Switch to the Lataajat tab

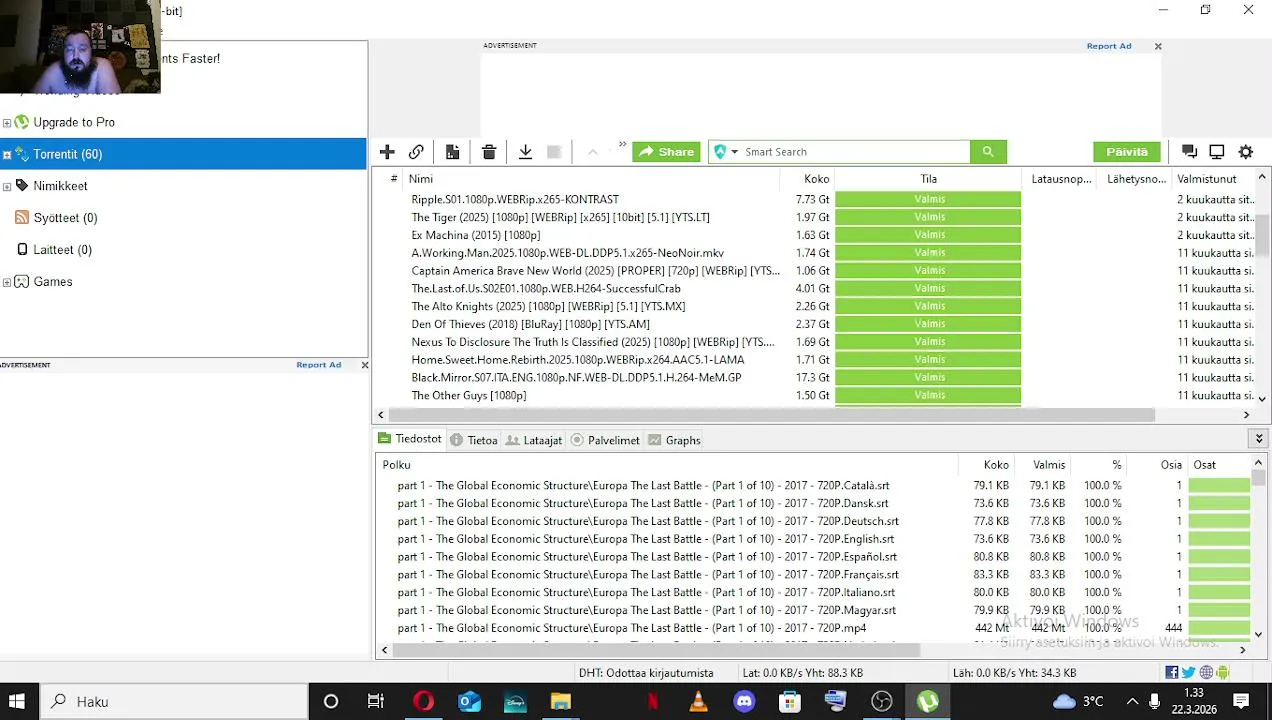(534, 440)
